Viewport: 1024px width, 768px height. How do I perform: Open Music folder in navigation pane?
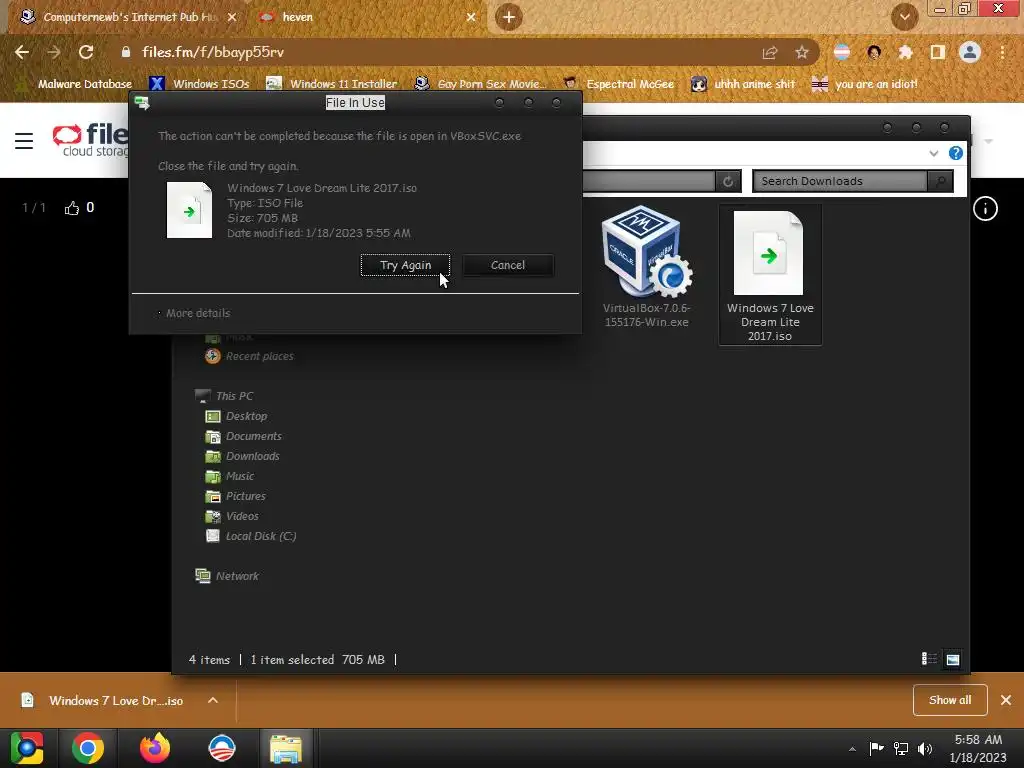coord(230,476)
